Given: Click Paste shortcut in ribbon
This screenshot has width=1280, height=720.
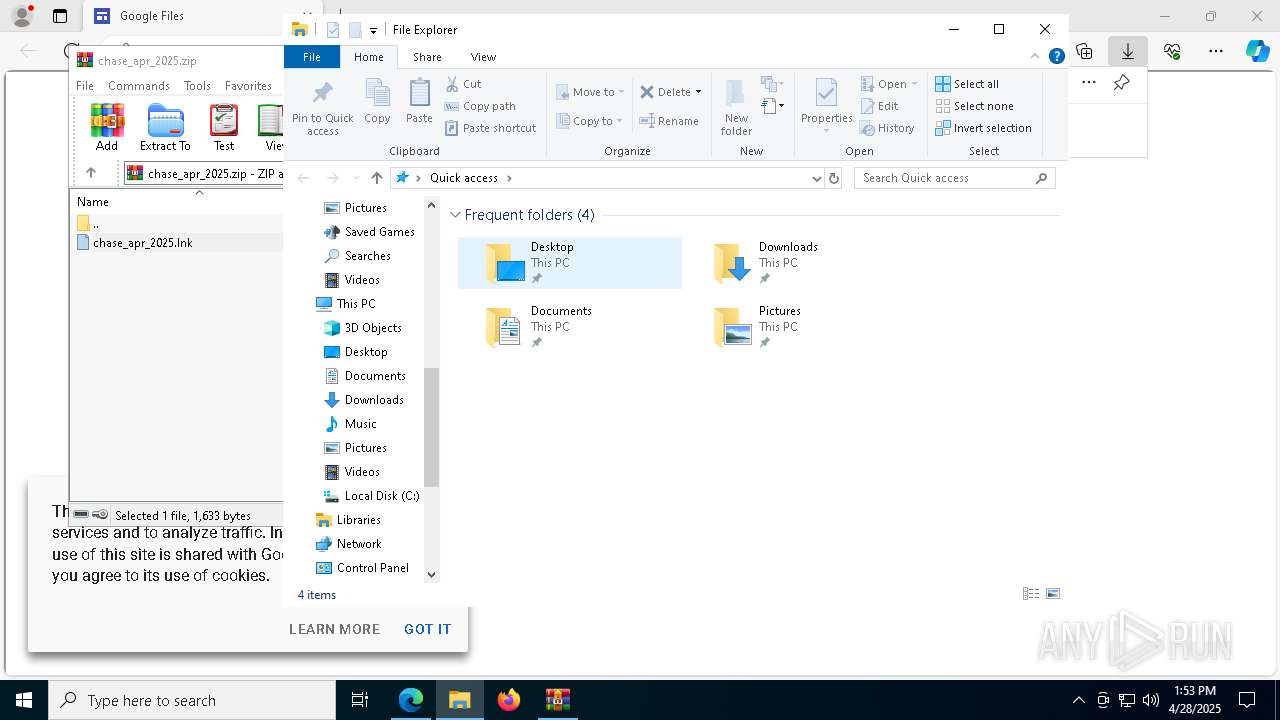Looking at the screenshot, I should [x=490, y=128].
